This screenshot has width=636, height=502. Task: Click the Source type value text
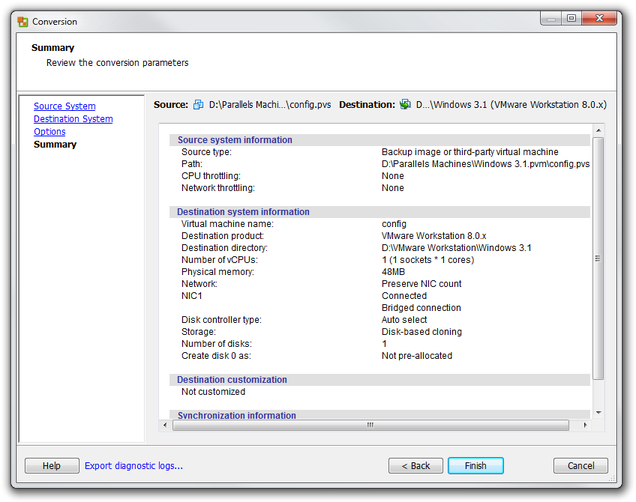click(x=470, y=152)
